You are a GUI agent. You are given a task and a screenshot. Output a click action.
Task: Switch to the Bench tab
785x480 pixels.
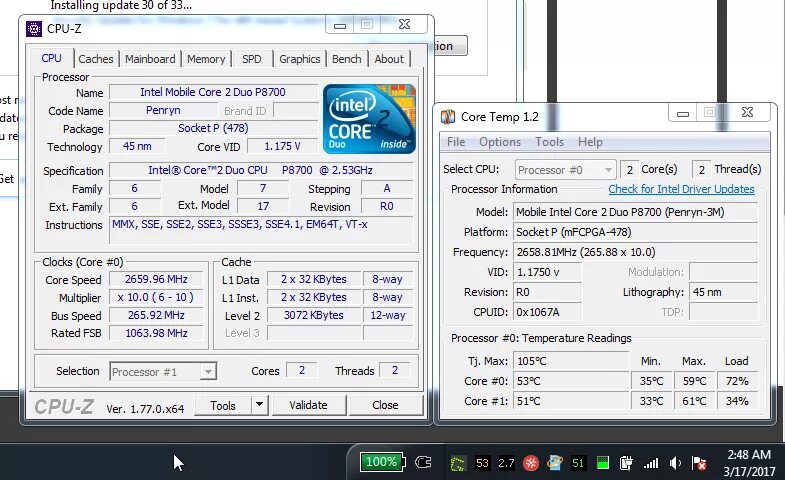click(346, 59)
